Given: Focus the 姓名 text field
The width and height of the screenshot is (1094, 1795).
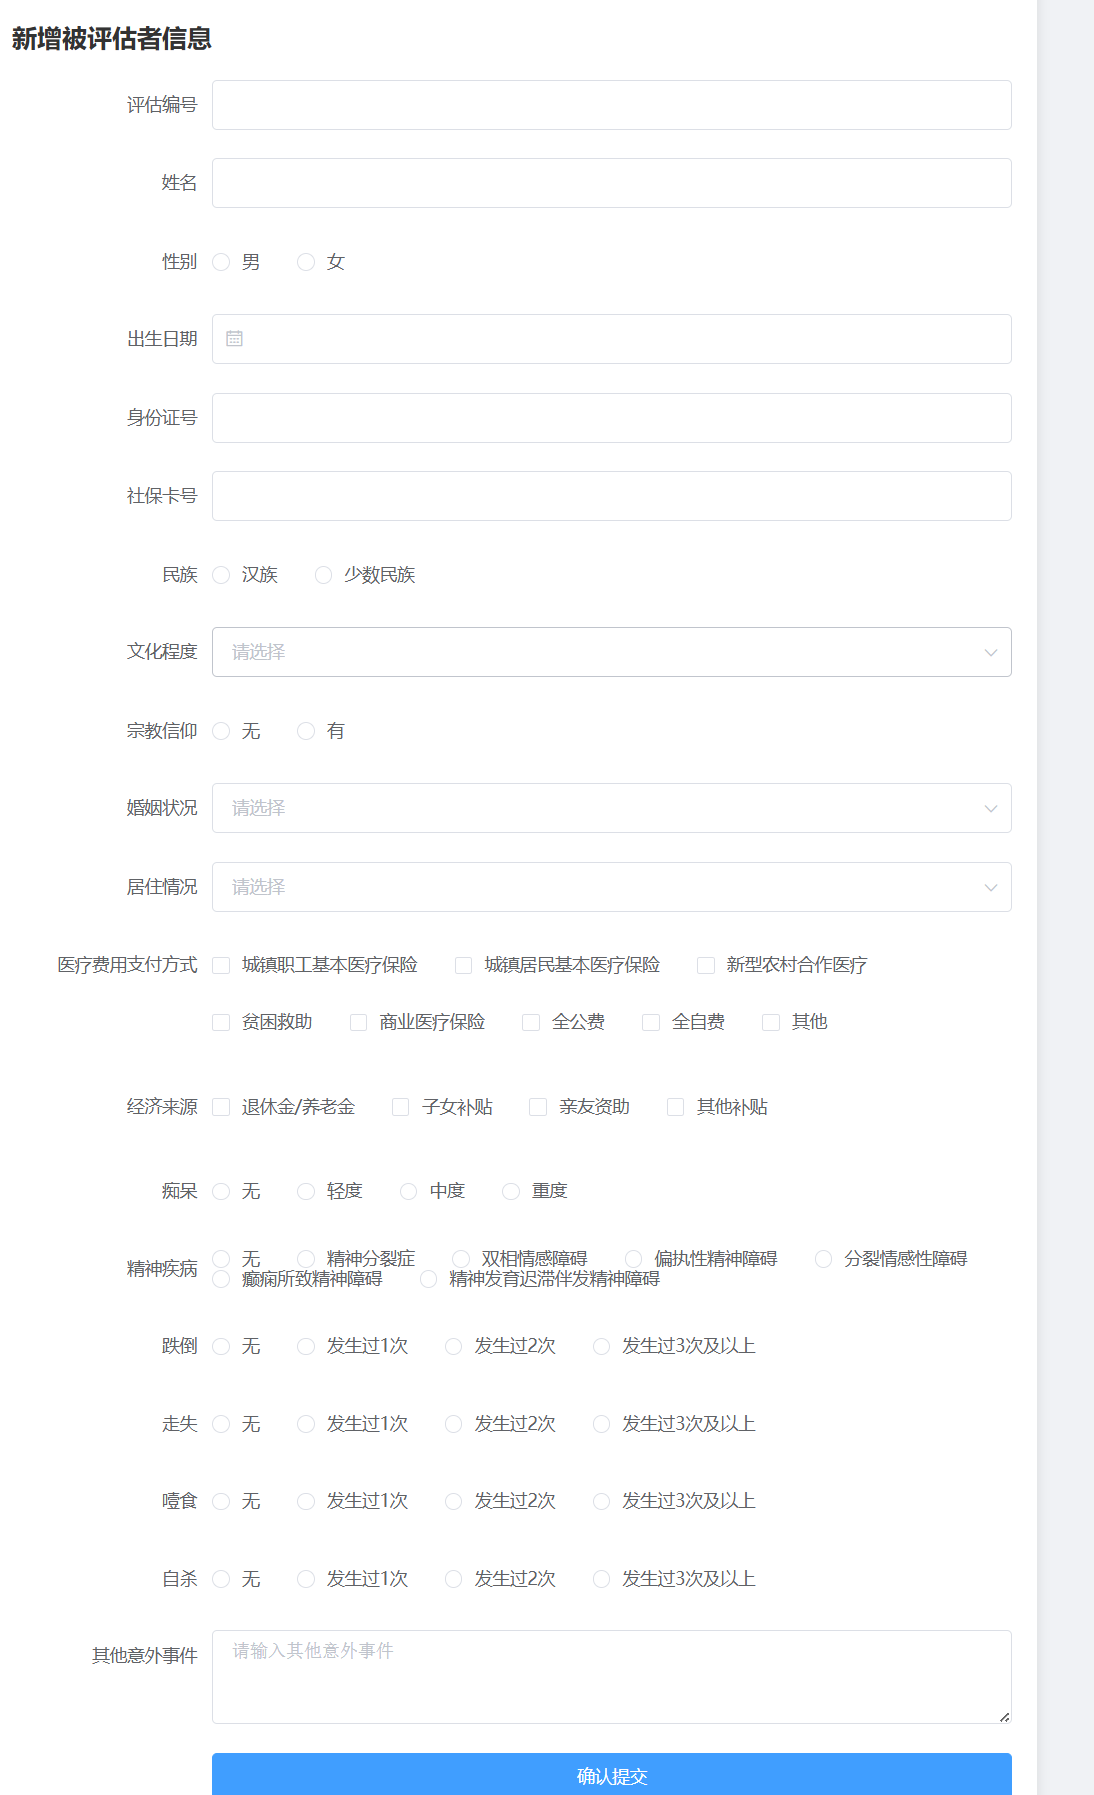Looking at the screenshot, I should tap(612, 183).
